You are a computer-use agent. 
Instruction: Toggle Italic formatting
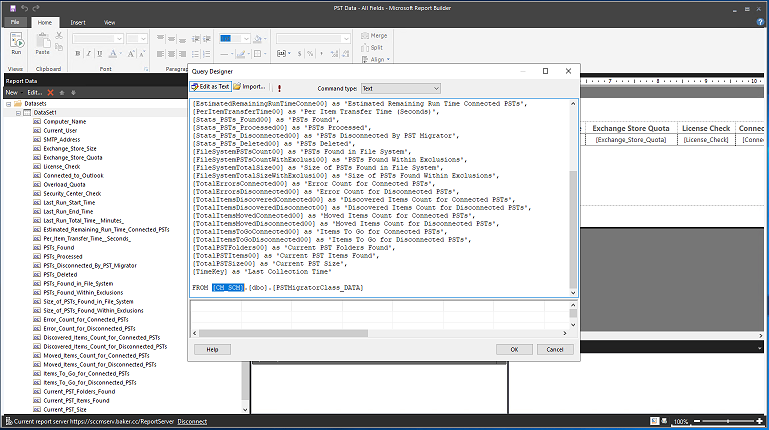[x=89, y=53]
